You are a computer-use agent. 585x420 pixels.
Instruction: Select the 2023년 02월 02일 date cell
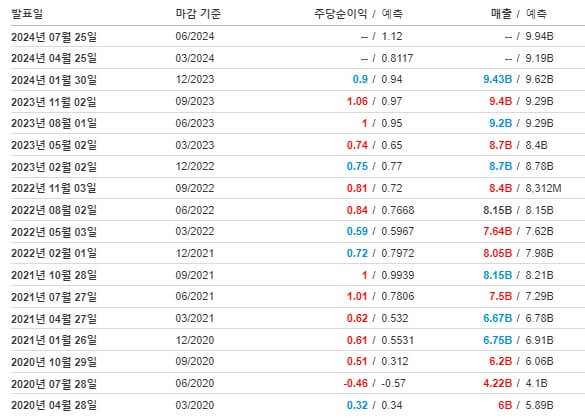coord(54,167)
